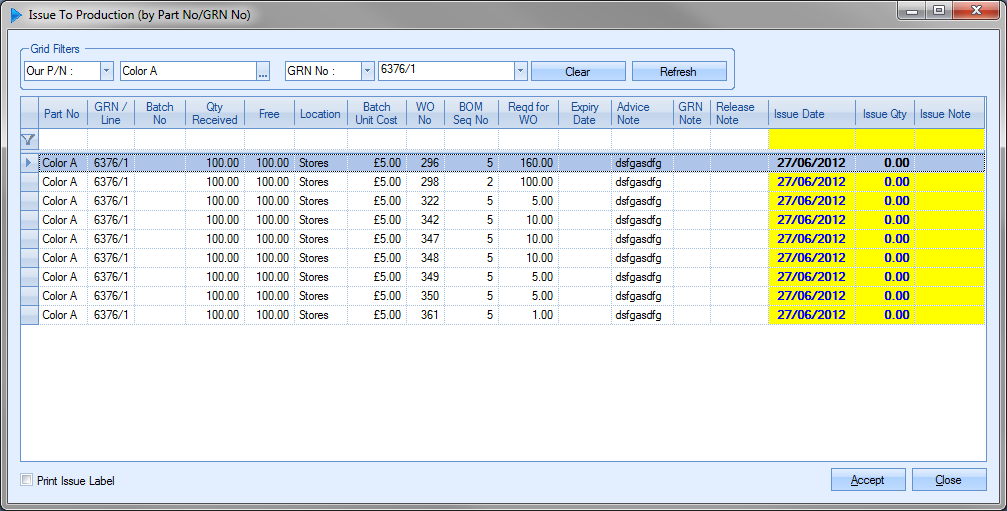Click the Issue Date column header
Screen dimensions: 1007x511
[811, 114]
